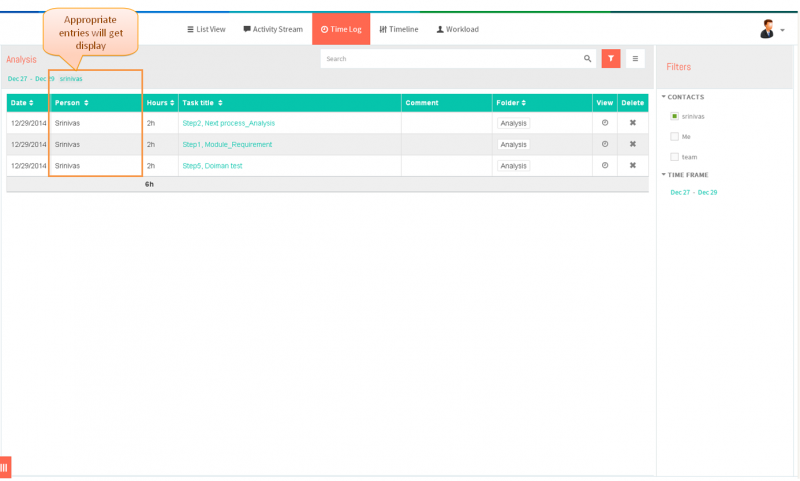Image resolution: width=800 pixels, height=481 pixels.
Task: Check the team contact filter
Action: (x=674, y=157)
